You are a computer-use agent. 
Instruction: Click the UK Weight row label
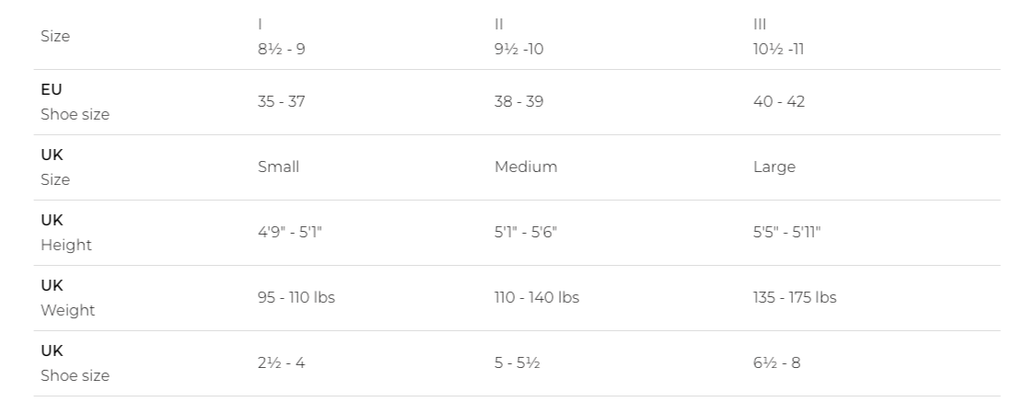67,298
